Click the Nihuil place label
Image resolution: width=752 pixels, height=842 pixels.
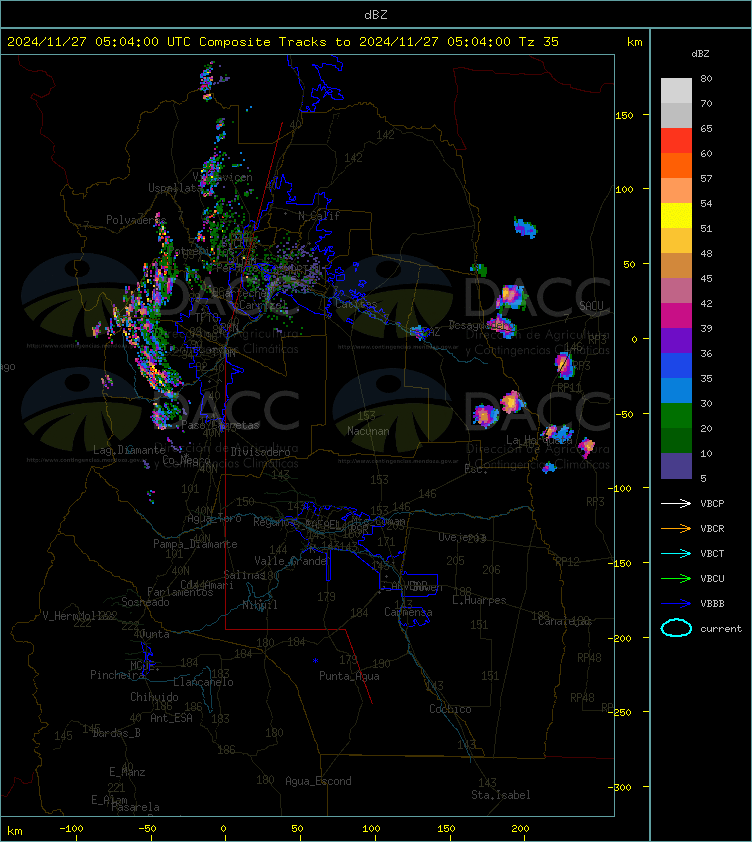[260, 605]
